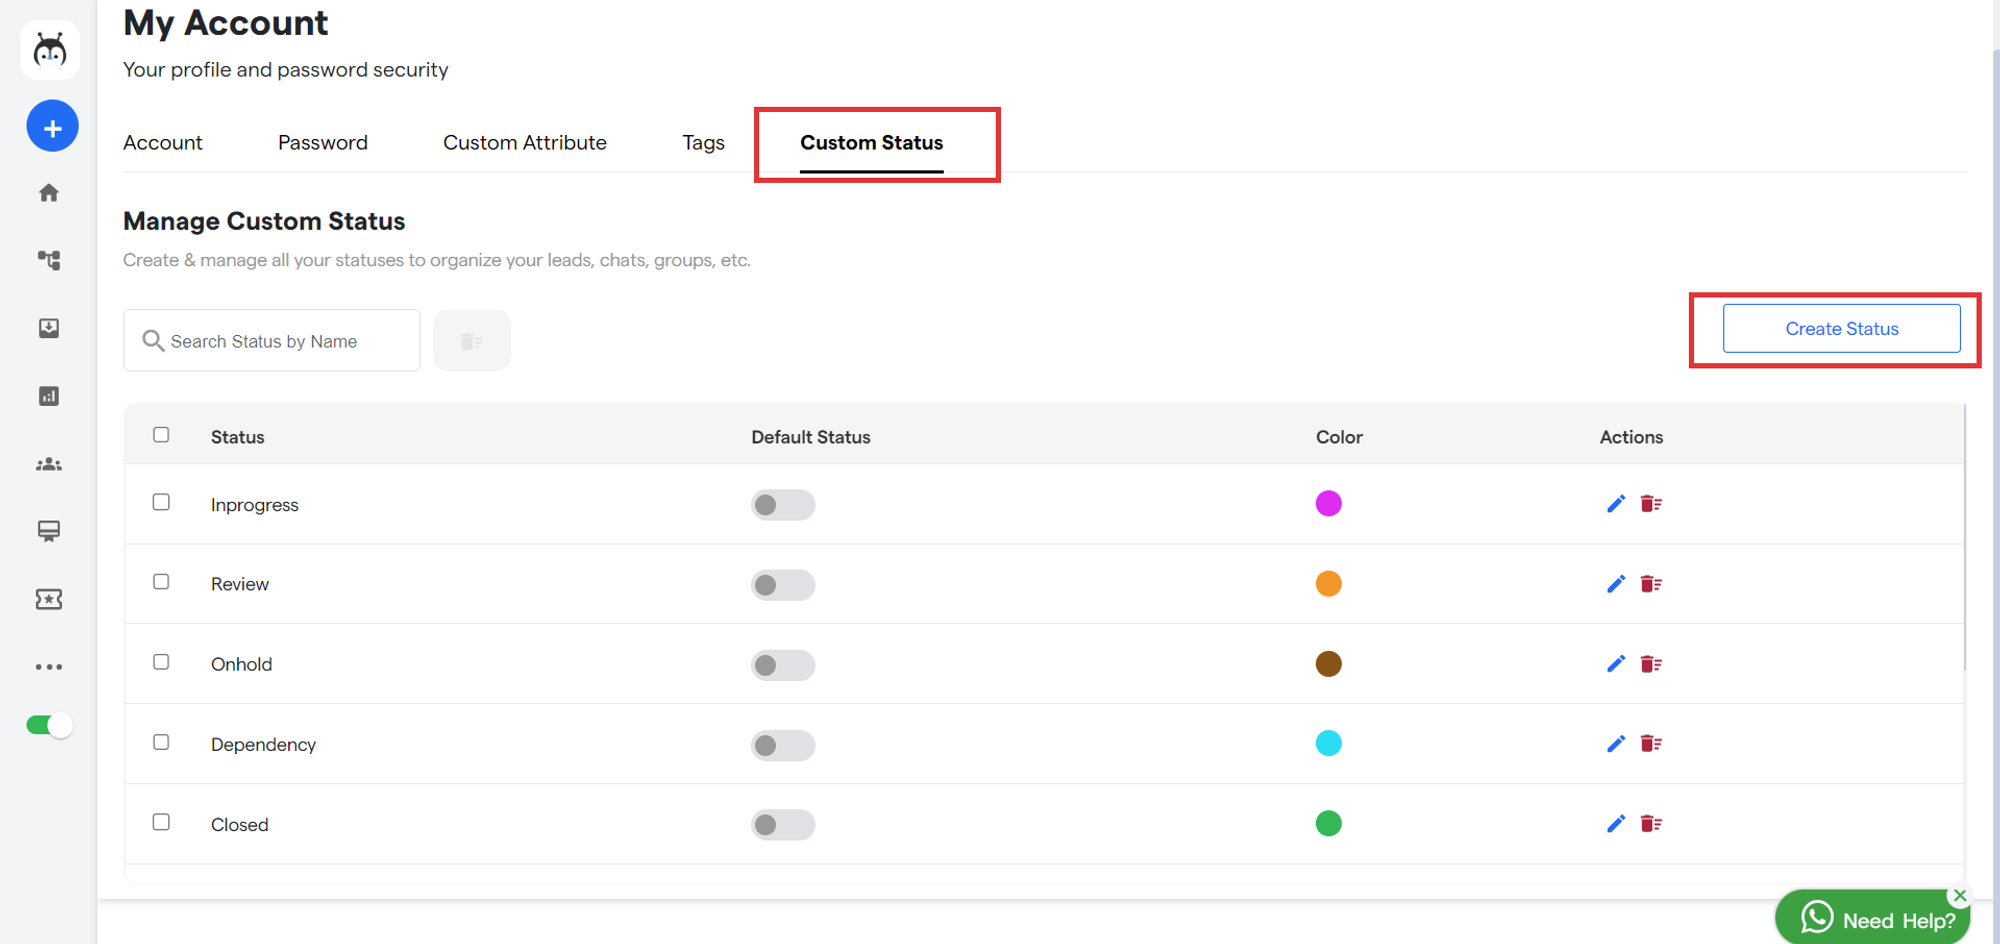Delete the Review status with trash icon
This screenshot has height=944, width=2000.
[1651, 584]
